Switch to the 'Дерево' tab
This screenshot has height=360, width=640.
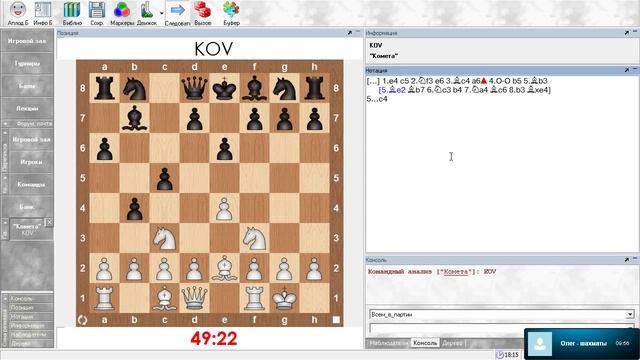pos(452,343)
